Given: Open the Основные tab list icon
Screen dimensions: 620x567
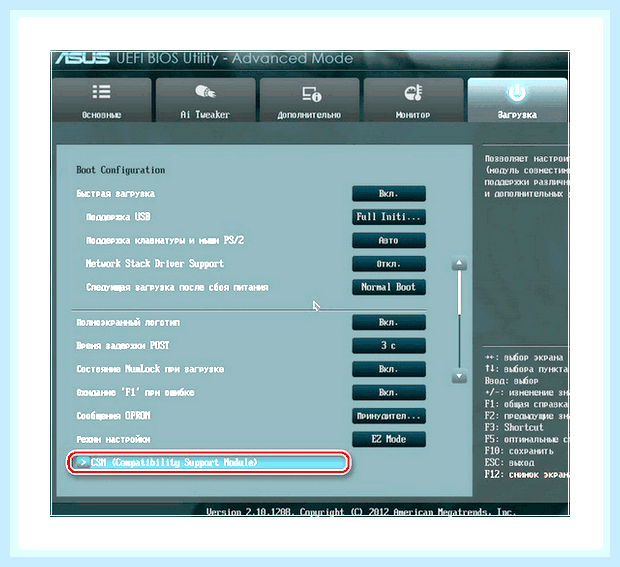Looking at the screenshot, I should [101, 91].
